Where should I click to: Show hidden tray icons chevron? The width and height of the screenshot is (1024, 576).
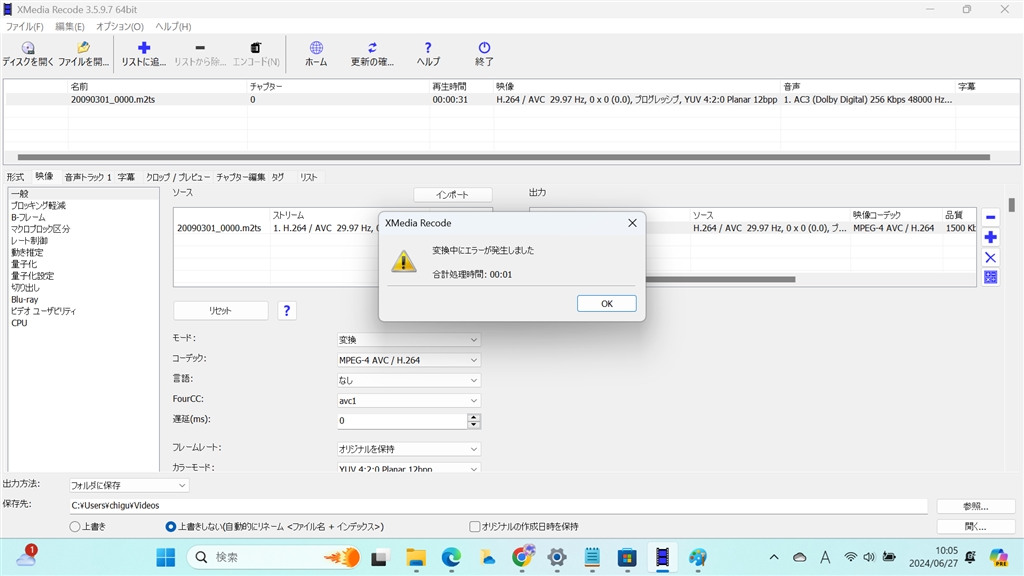(774, 557)
